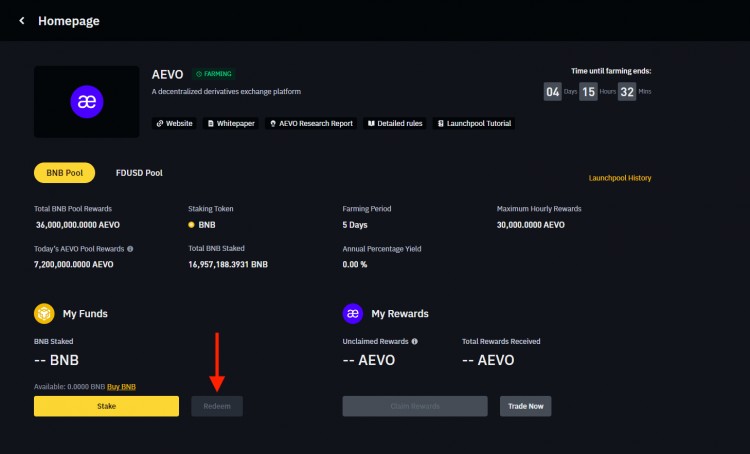This screenshot has height=454, width=750.
Task: Click the BNB coin icon in My Funds
Action: [44, 314]
